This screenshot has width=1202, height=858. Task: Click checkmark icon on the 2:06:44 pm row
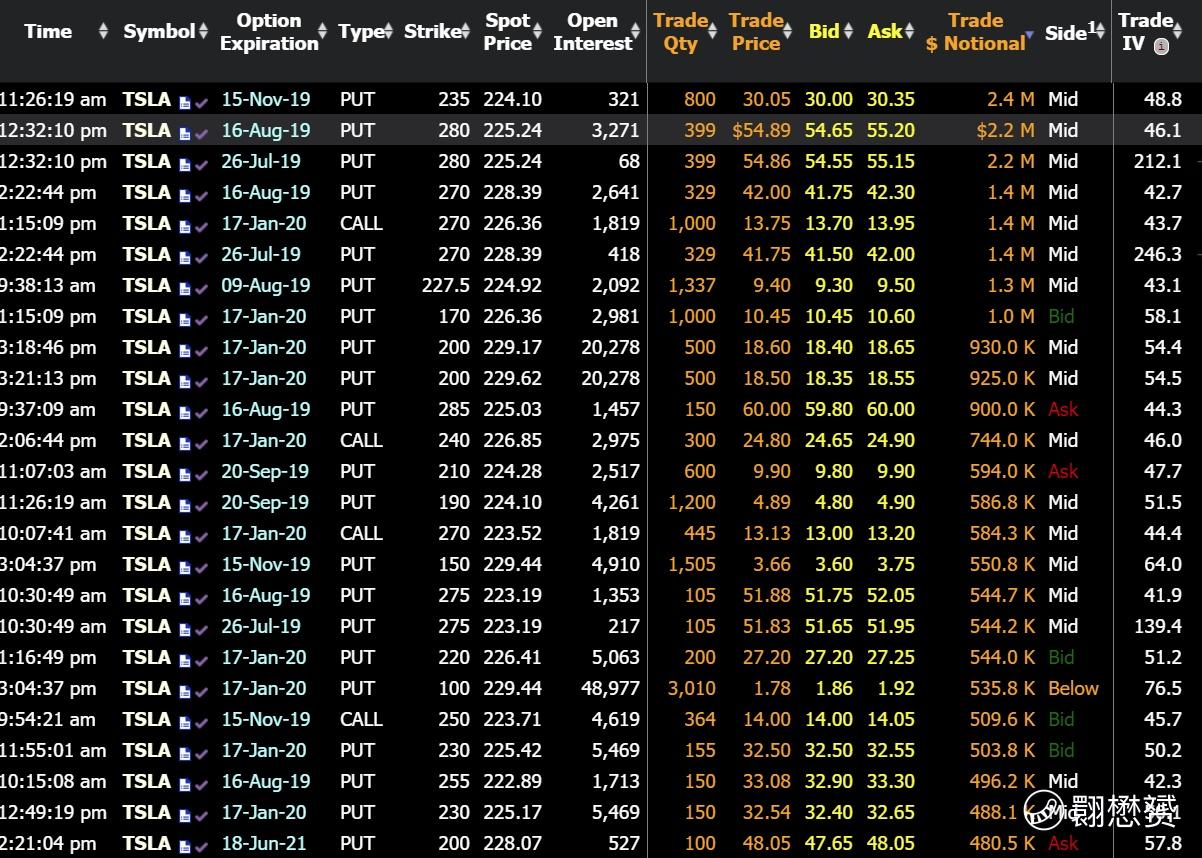(x=201, y=443)
